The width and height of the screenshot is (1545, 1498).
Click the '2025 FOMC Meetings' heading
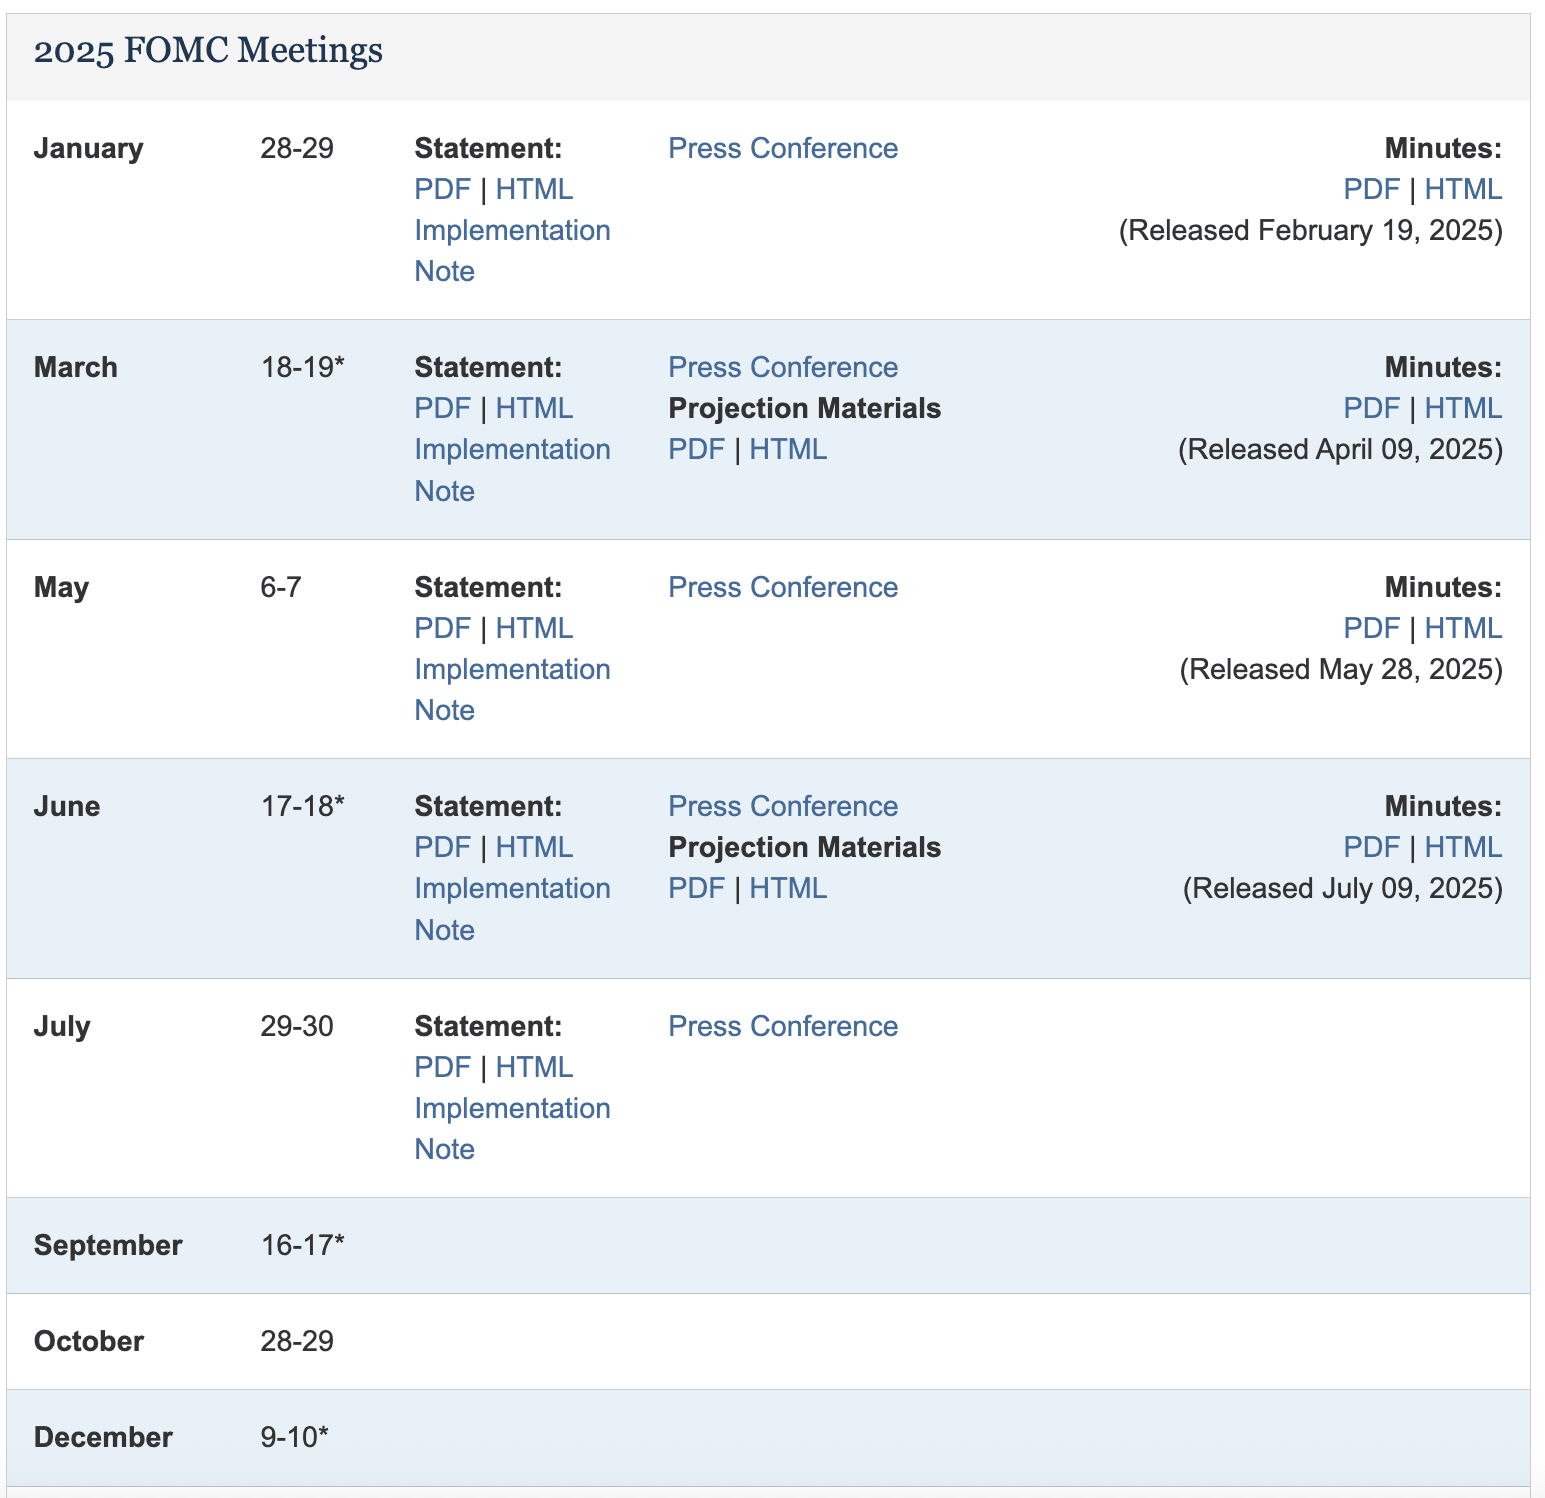click(x=208, y=50)
